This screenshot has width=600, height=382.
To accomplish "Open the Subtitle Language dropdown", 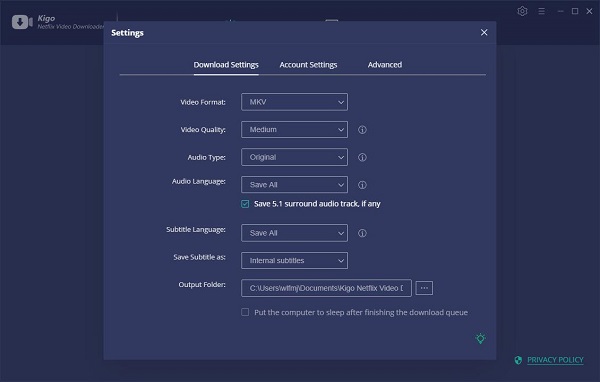I will pos(294,233).
